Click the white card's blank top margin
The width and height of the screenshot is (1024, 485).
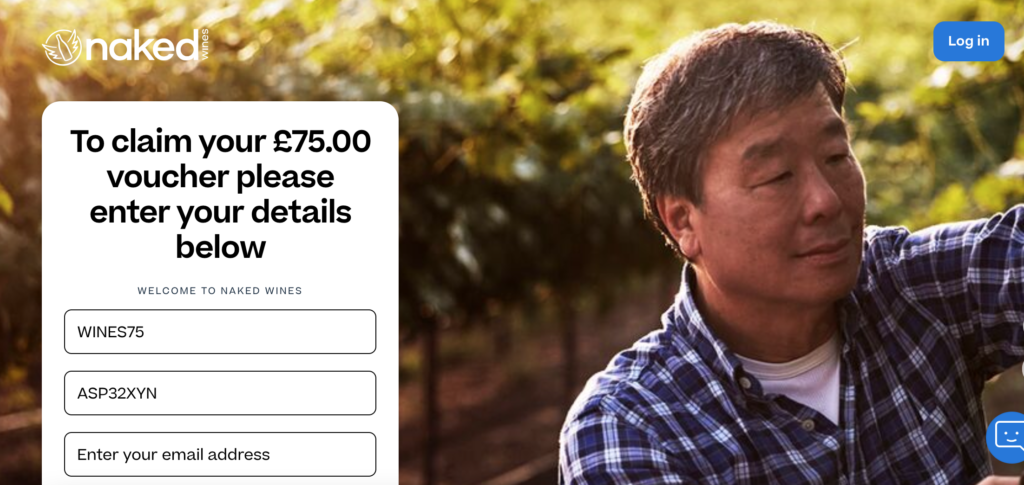[x=220, y=112]
